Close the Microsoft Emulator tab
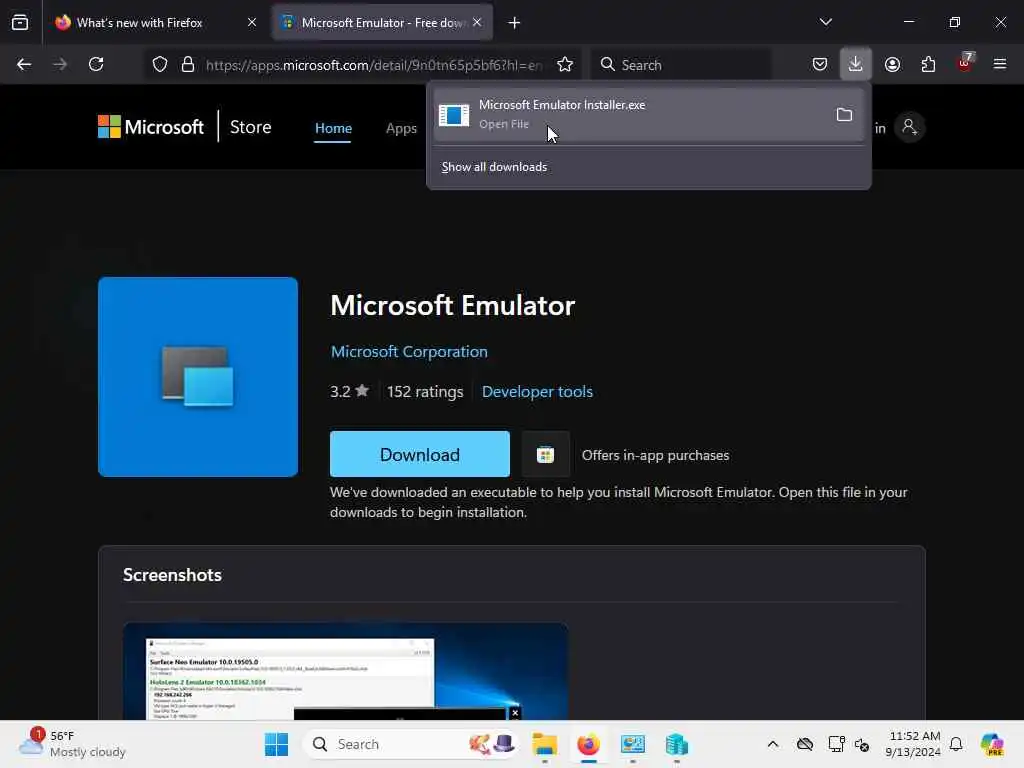Screen dimensions: 1024x768 point(477,22)
